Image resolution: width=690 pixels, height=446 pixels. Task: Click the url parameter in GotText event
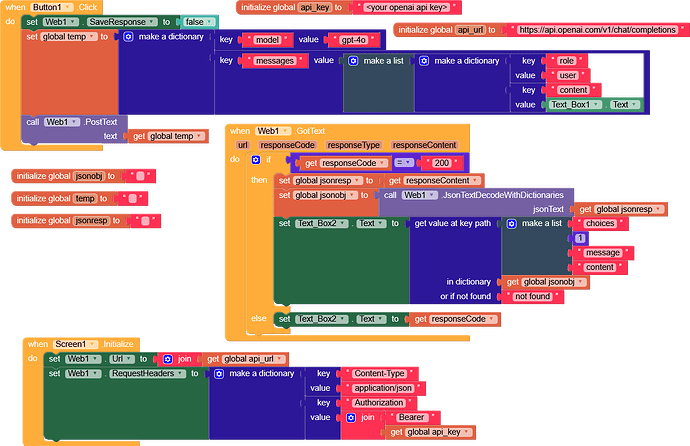[242, 145]
